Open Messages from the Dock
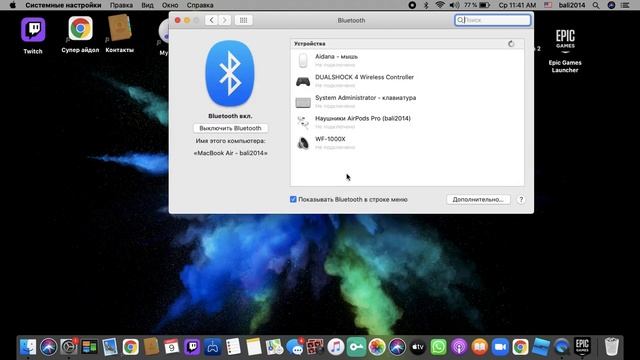This screenshot has width=640, height=360. coord(295,347)
